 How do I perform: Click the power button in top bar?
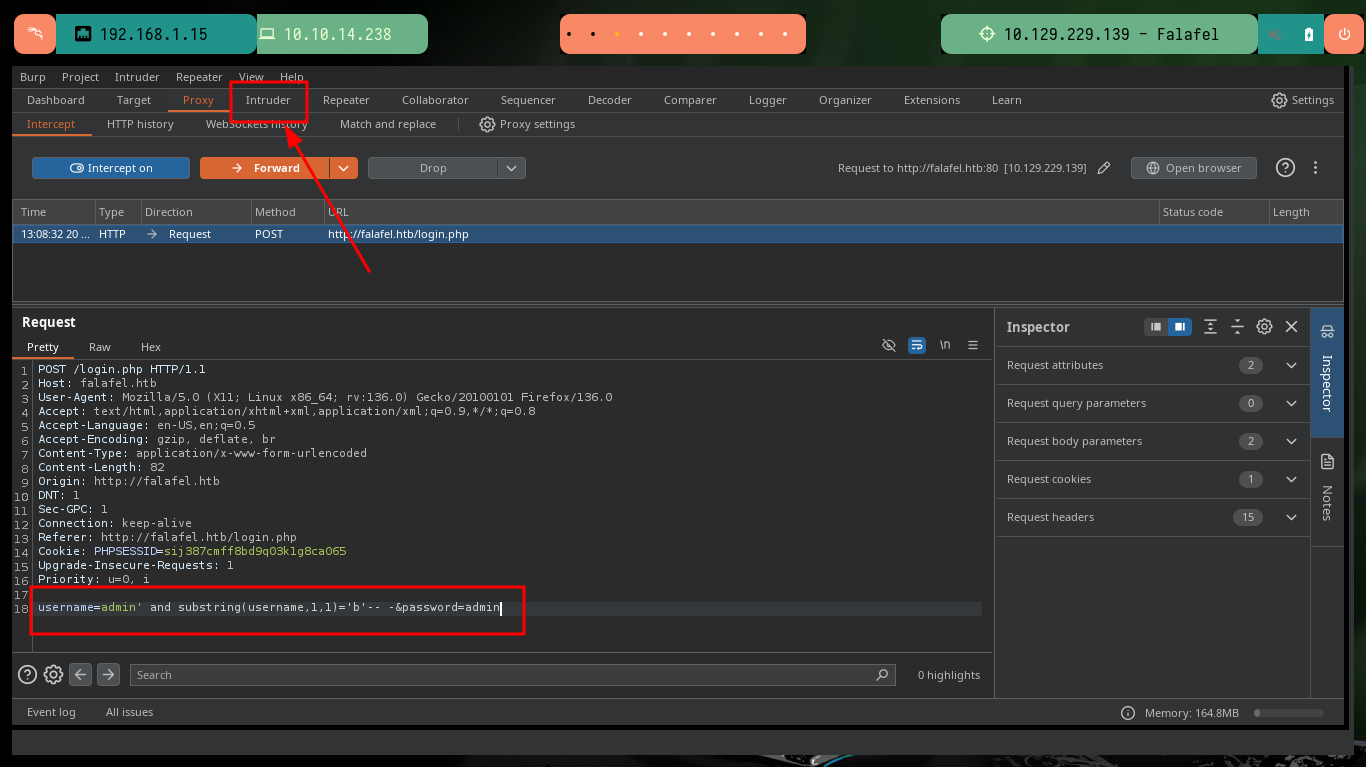tap(1343, 34)
